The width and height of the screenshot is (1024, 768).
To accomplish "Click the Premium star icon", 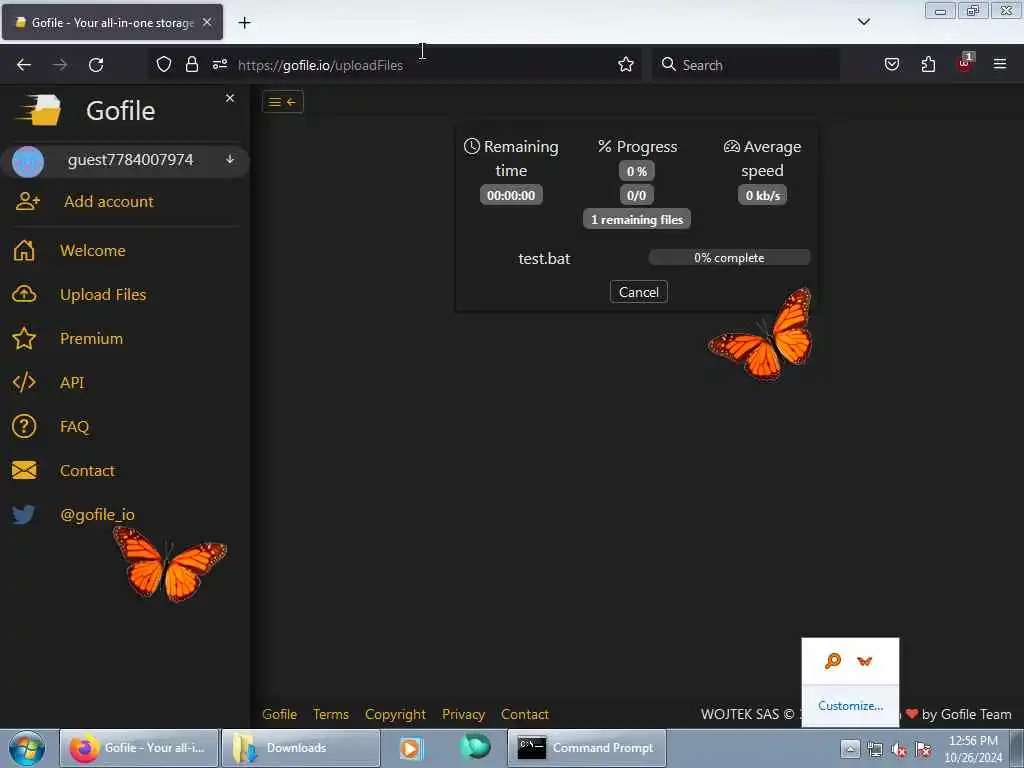I will pos(24,338).
